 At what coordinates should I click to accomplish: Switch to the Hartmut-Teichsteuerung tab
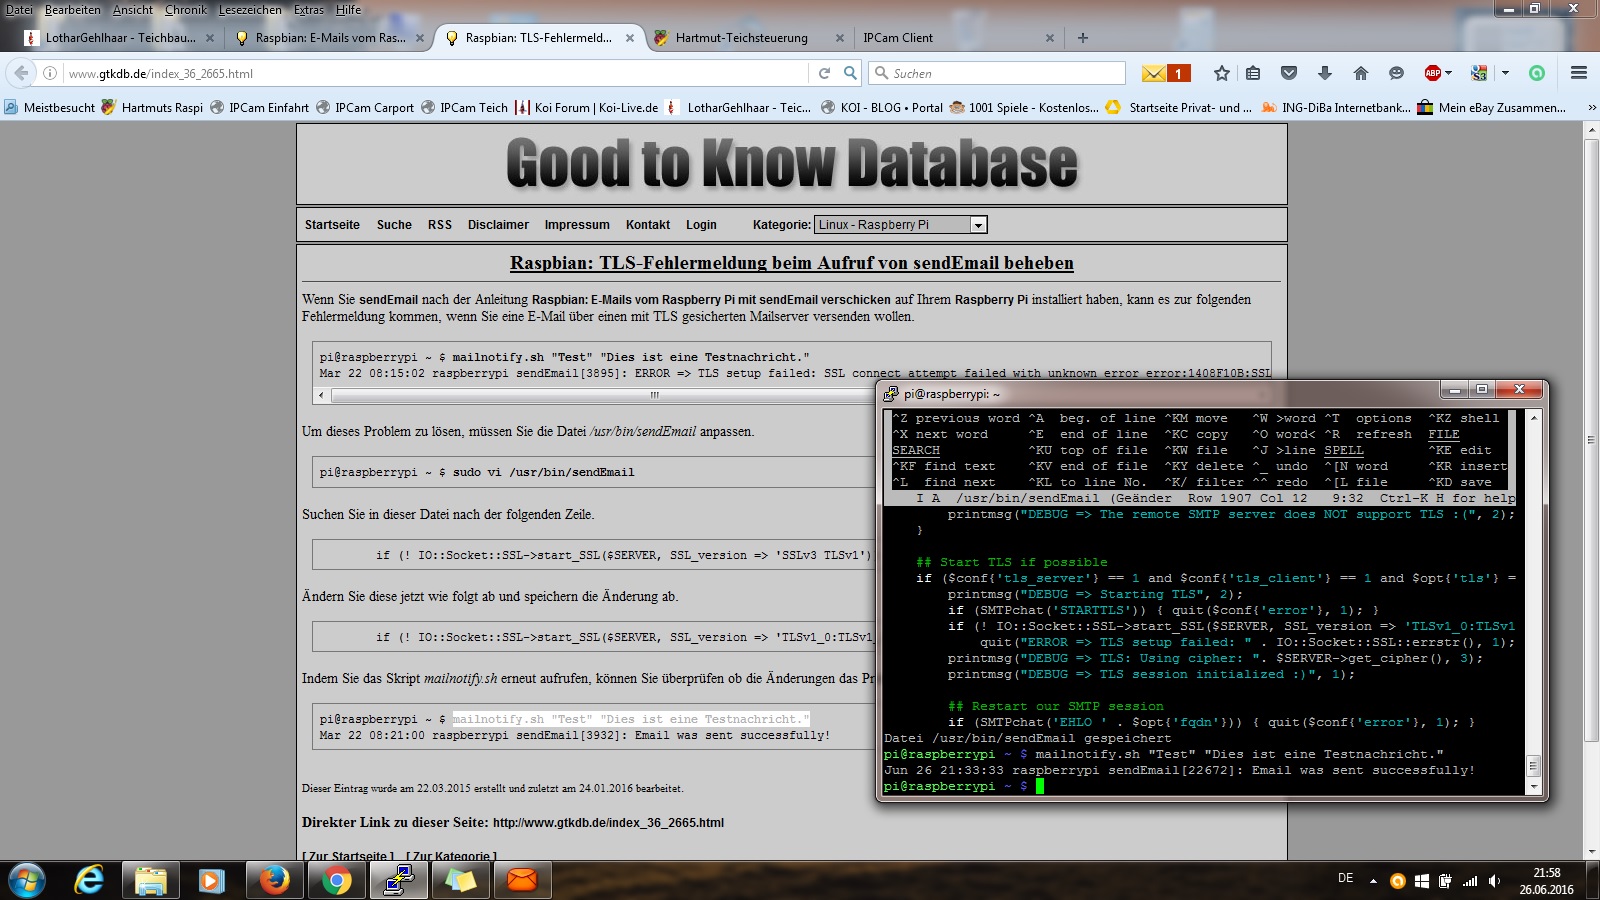741,38
